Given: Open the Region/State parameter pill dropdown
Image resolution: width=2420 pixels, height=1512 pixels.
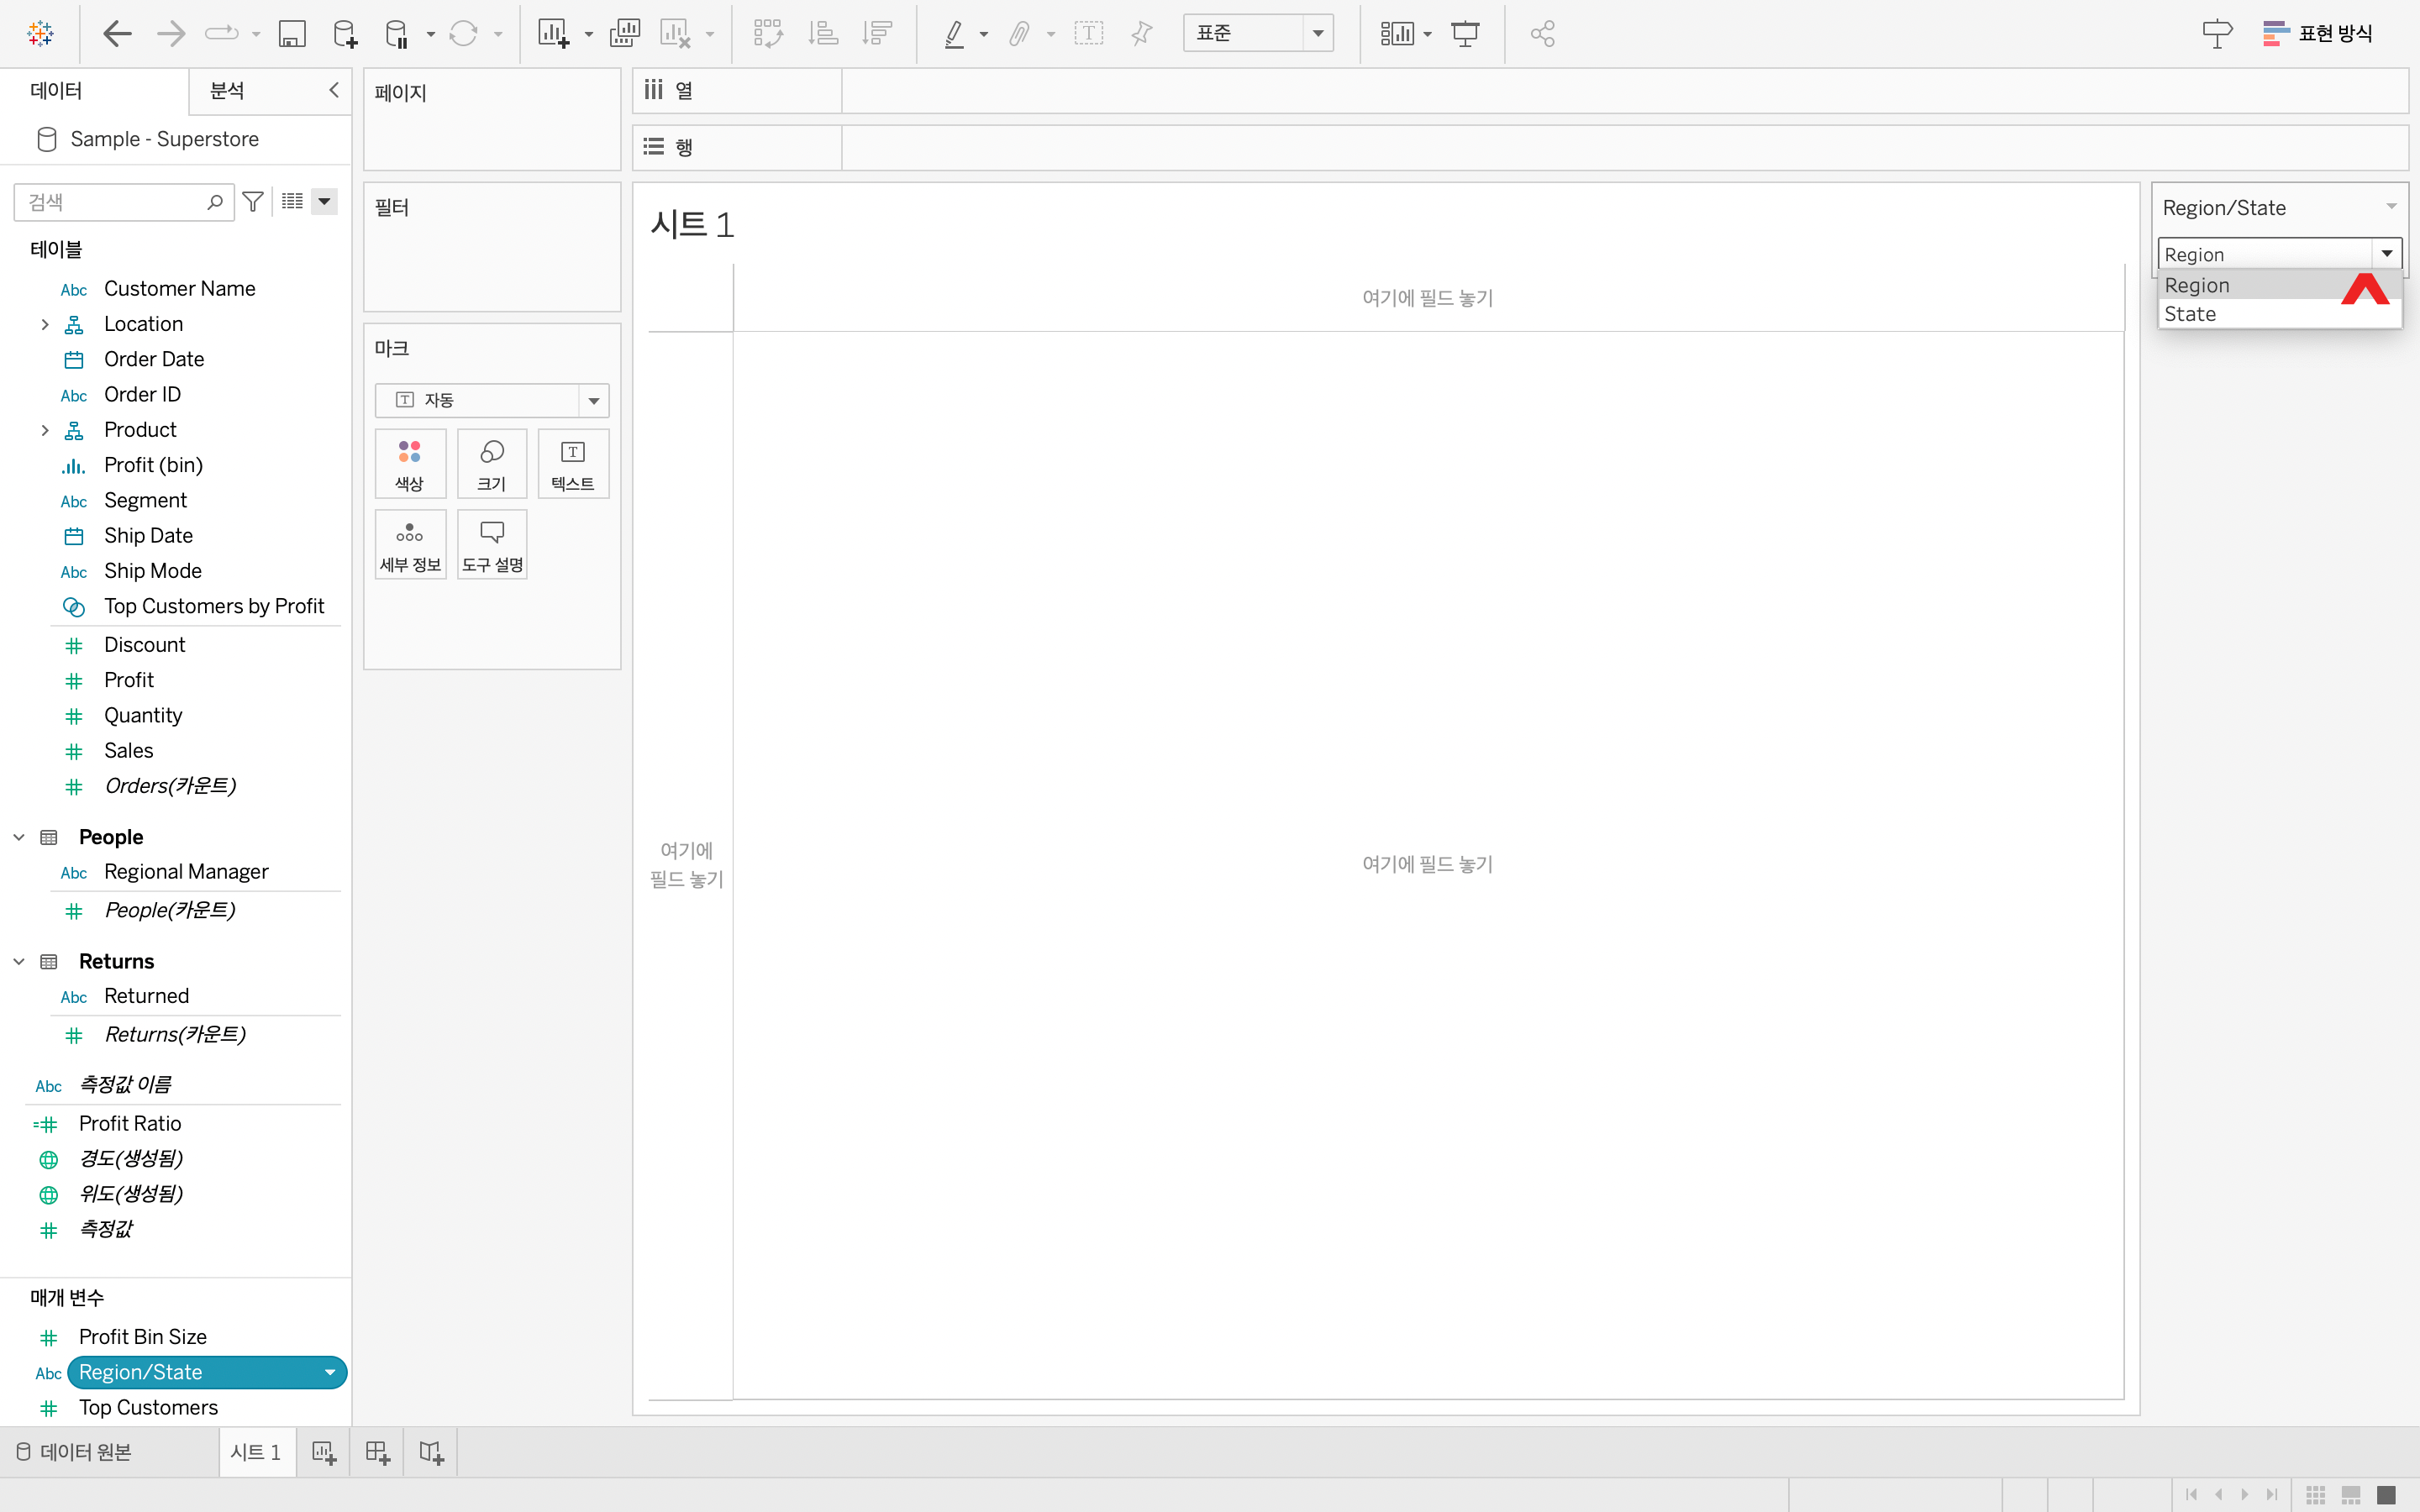Looking at the screenshot, I should coord(330,1372).
